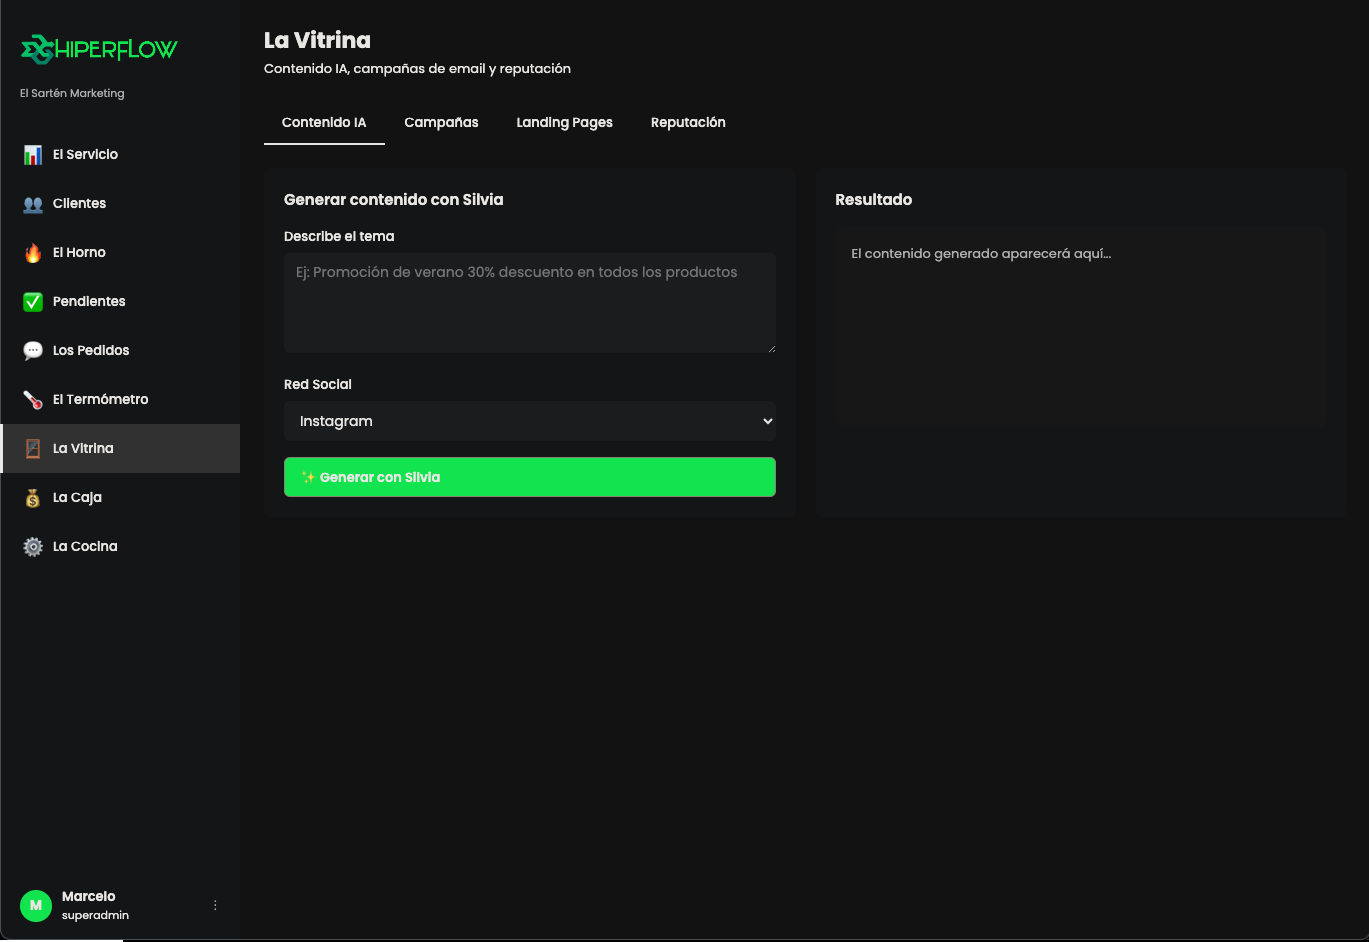The height and width of the screenshot is (942, 1369).
Task: Click the Pendientes green checkmark icon
Action: coord(33,302)
